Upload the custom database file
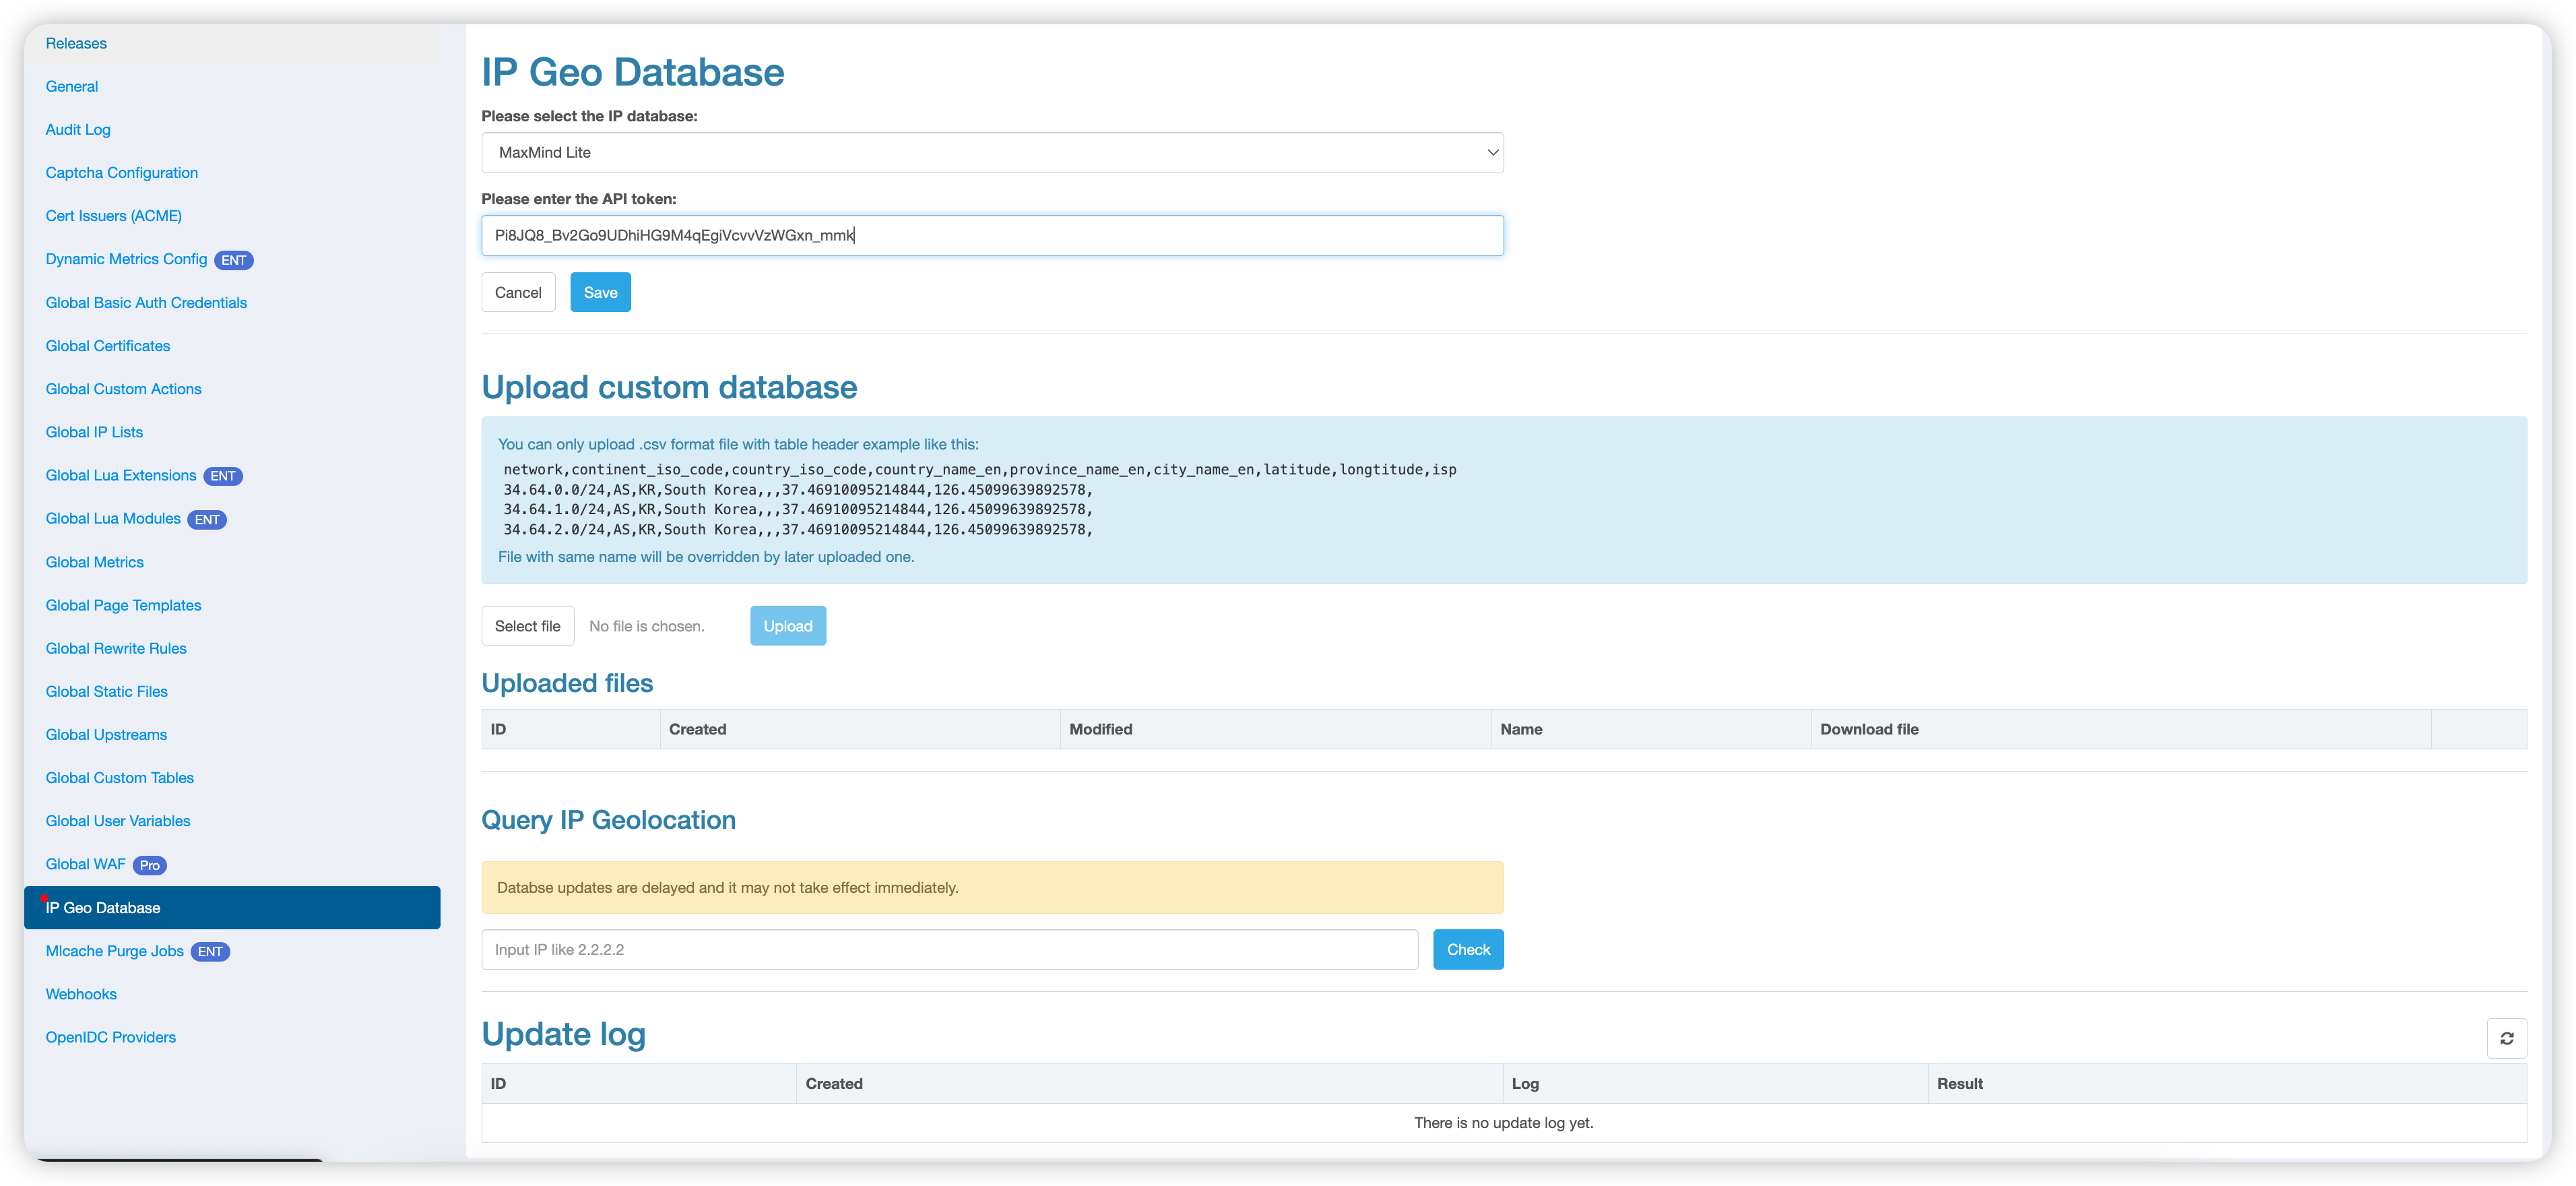 pos(788,625)
